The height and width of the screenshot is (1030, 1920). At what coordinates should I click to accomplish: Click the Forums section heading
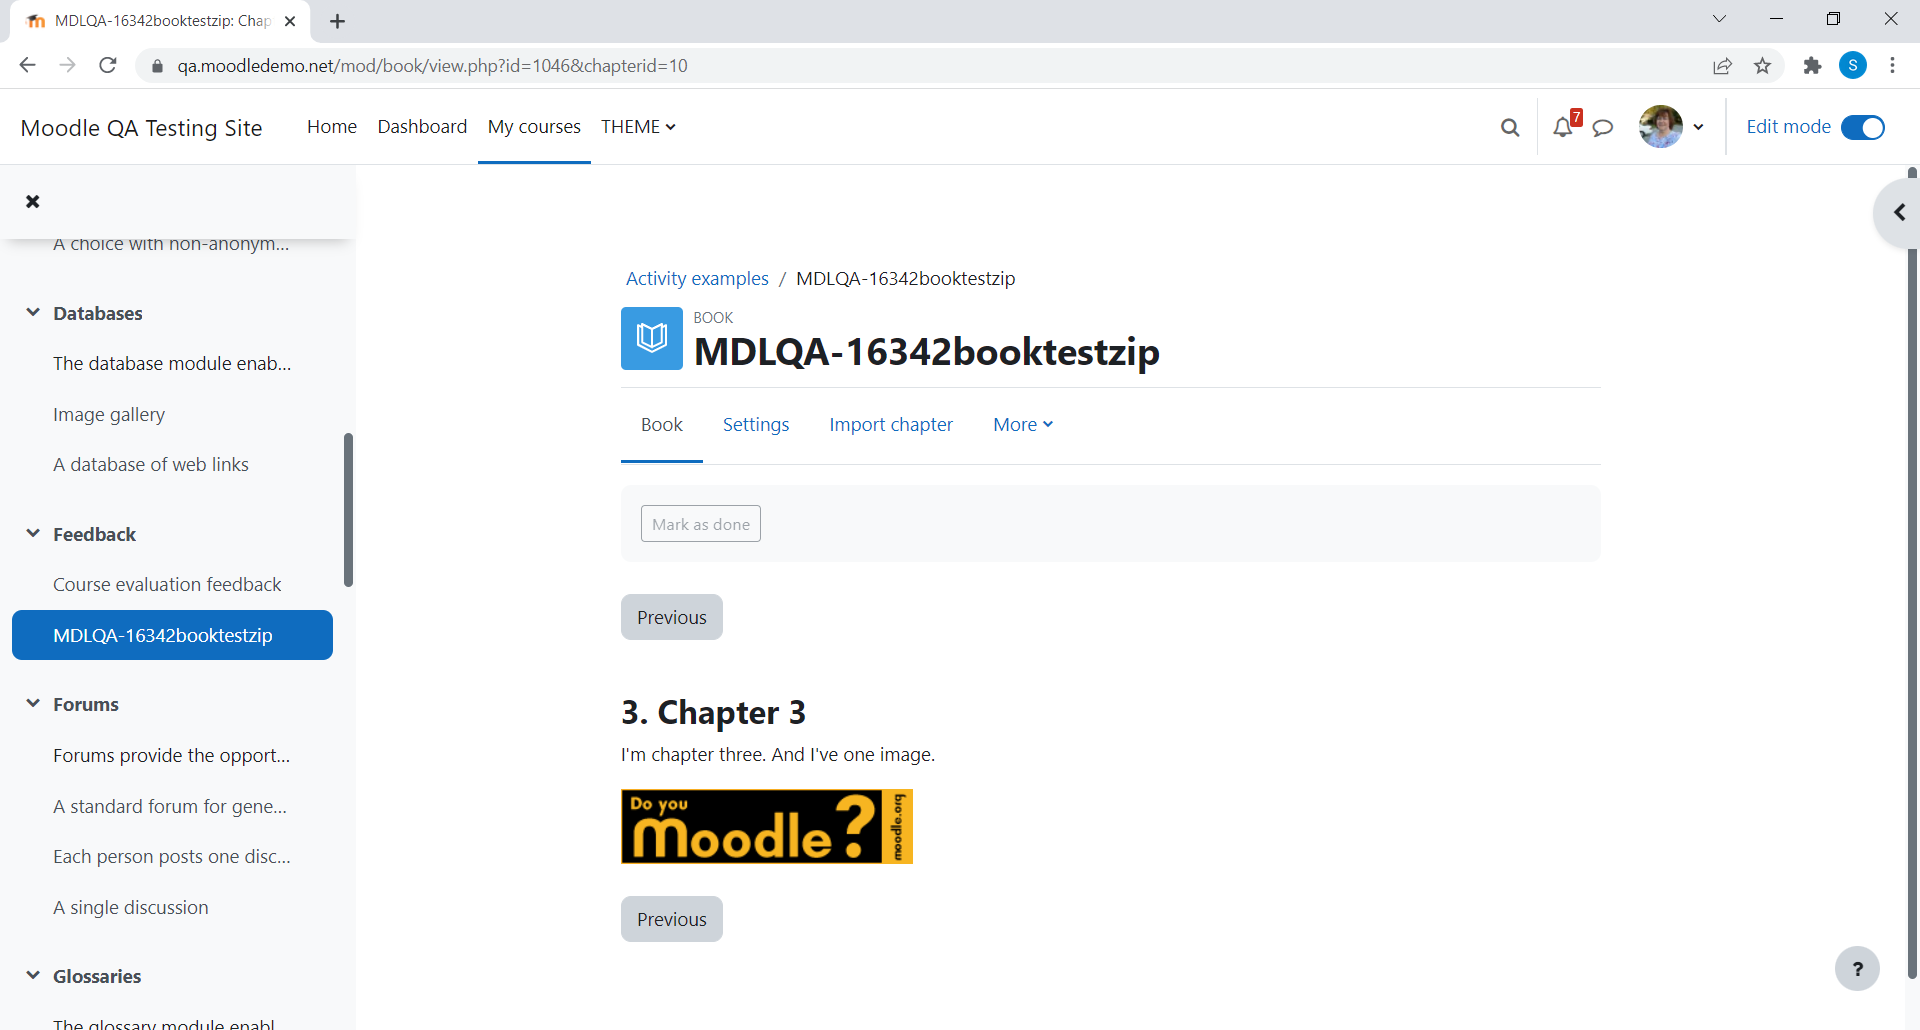86,704
